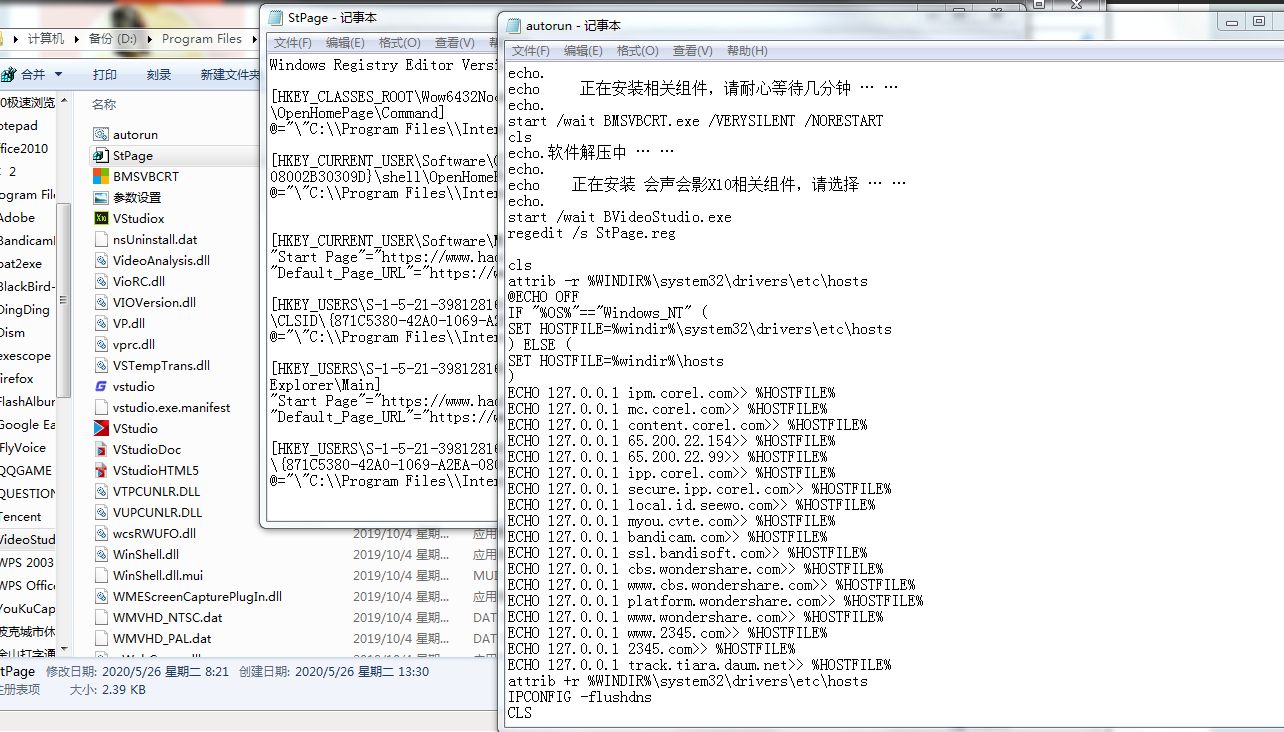The width and height of the screenshot is (1284, 732).
Task: Select the autorun batch file icon
Action: [x=101, y=134]
